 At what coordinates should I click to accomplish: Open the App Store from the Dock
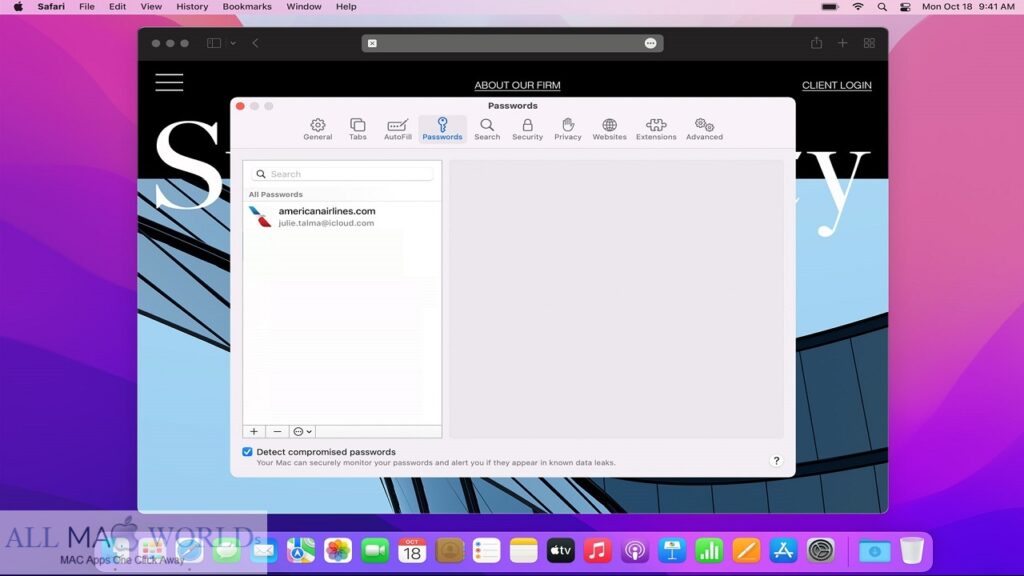pyautogui.click(x=784, y=551)
